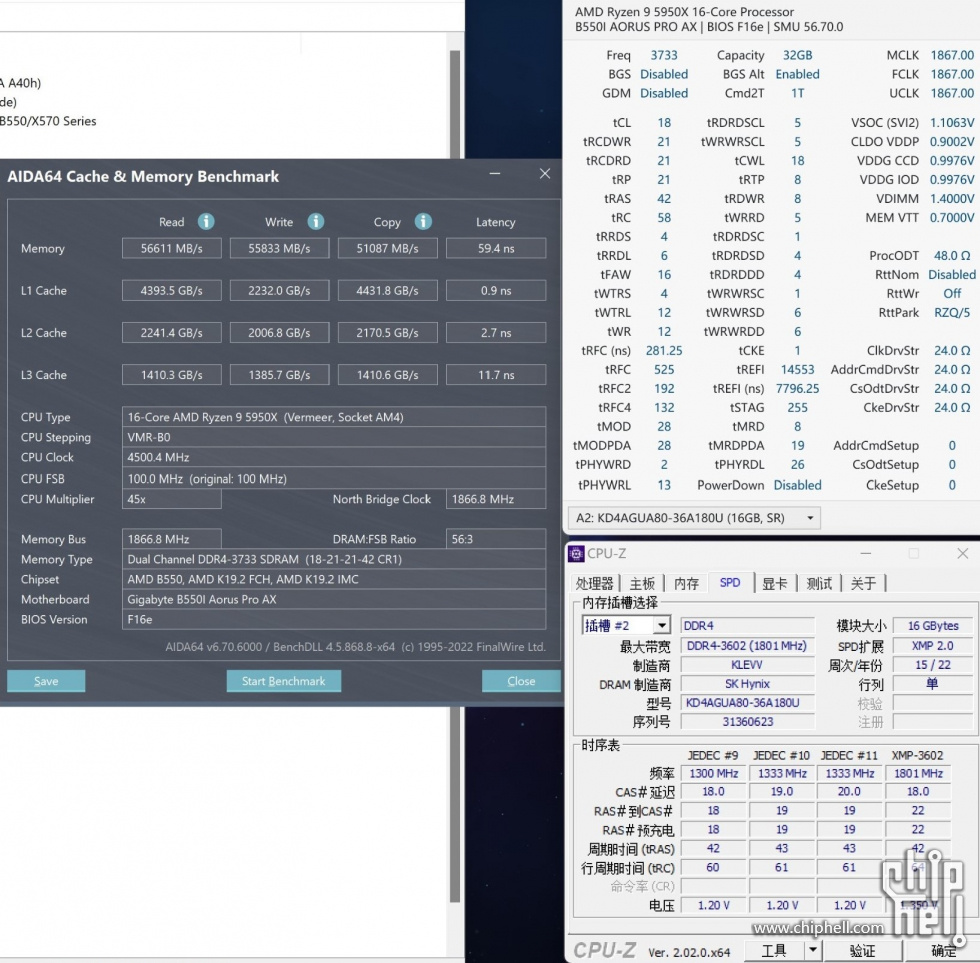Click the JEDEC #9 频率 1300 MHz cell

(x=713, y=774)
